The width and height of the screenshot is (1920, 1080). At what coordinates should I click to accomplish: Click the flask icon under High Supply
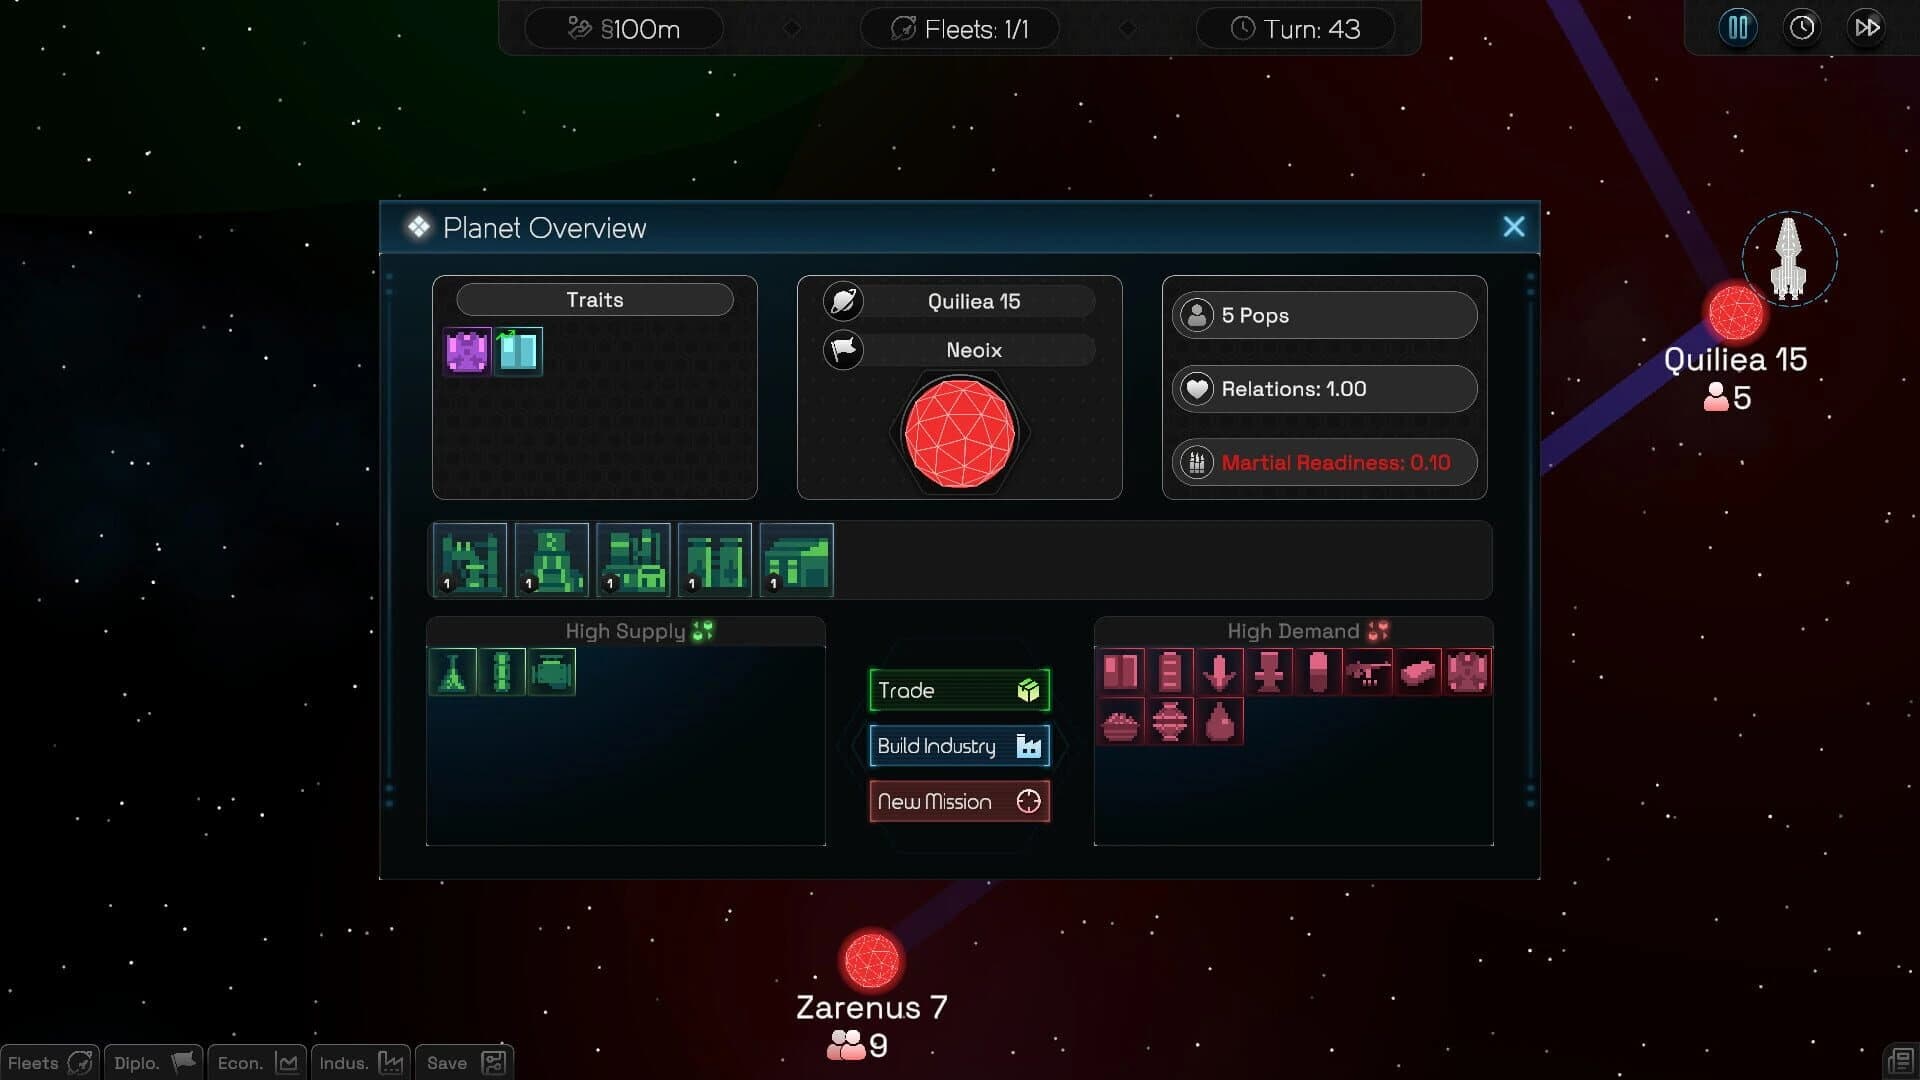point(453,671)
